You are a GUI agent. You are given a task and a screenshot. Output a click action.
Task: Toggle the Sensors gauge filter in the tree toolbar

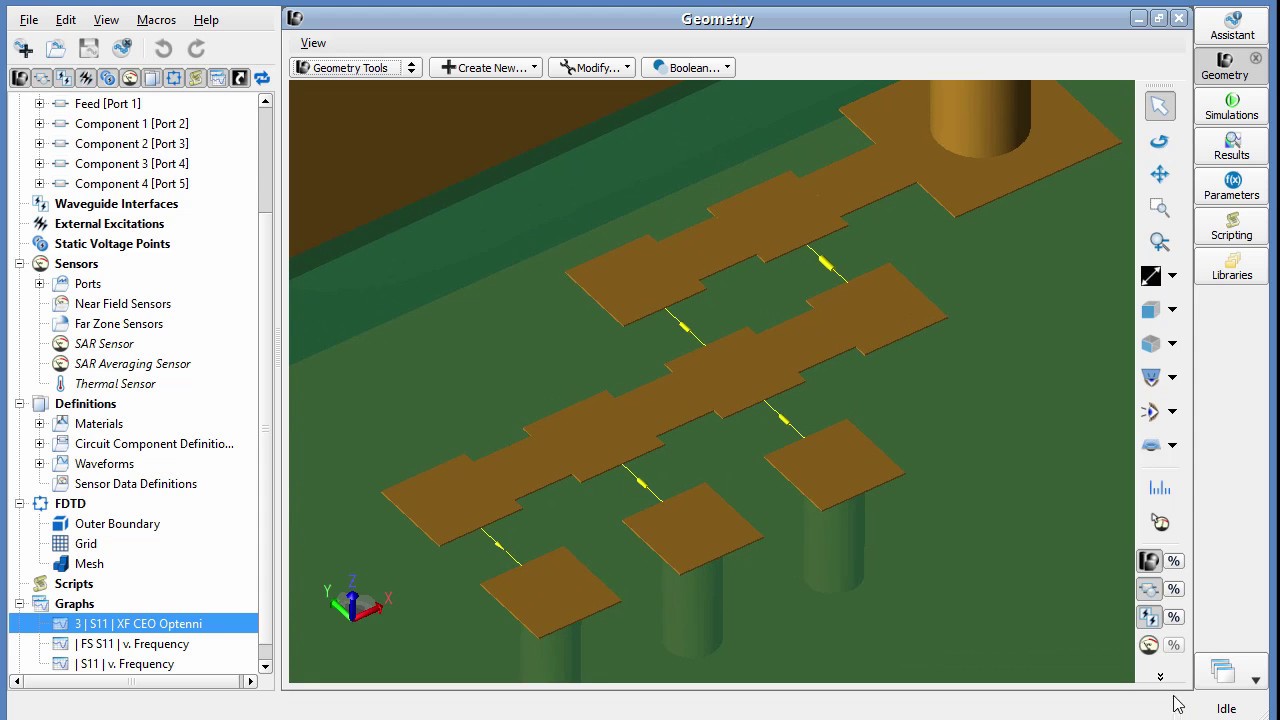tap(130, 78)
